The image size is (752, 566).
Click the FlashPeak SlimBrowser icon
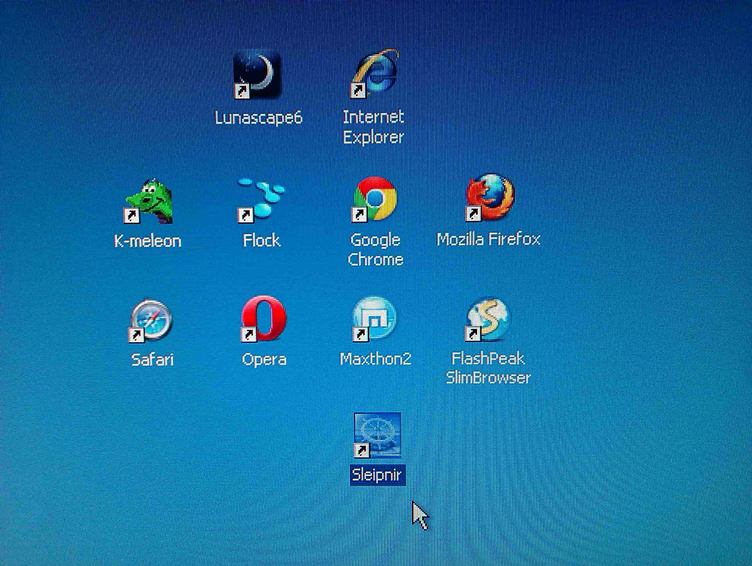pos(488,319)
